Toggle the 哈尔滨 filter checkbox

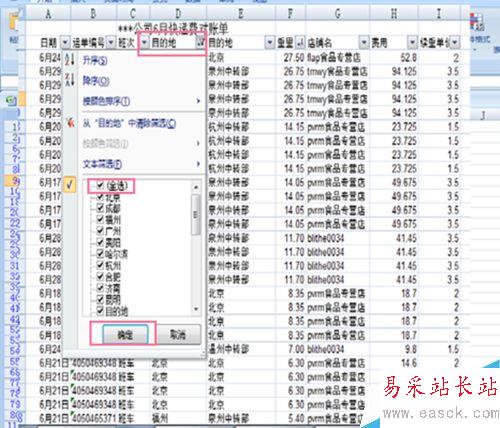[x=100, y=253]
